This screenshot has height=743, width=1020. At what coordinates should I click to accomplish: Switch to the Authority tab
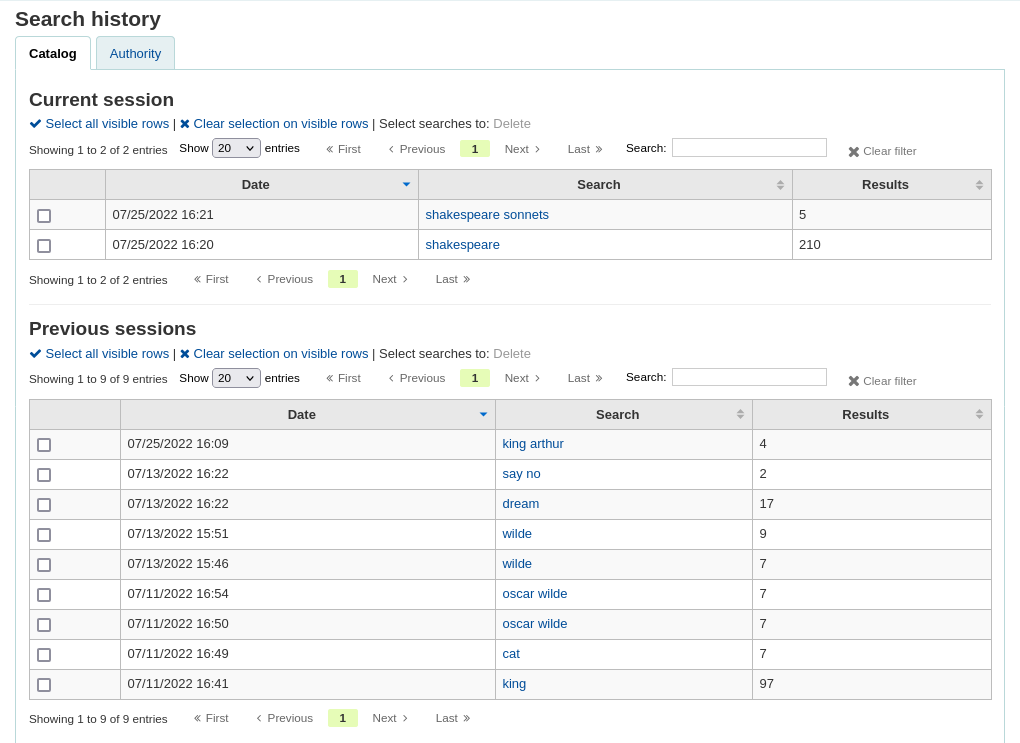pyautogui.click(x=134, y=53)
